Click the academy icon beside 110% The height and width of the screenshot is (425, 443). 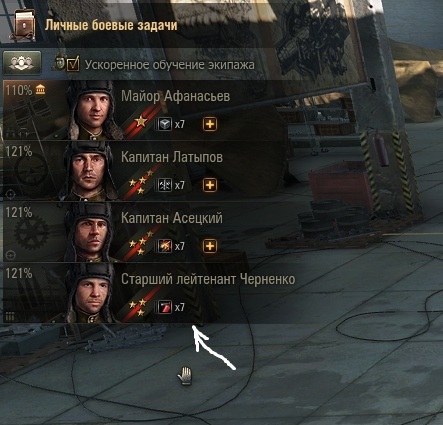click(x=40, y=89)
